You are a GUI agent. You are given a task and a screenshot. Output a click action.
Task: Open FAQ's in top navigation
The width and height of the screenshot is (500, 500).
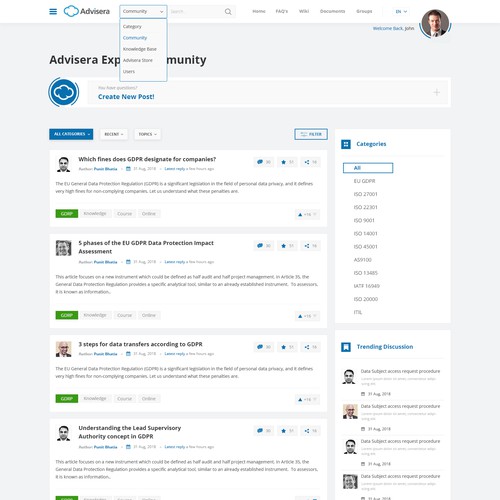coord(281,11)
